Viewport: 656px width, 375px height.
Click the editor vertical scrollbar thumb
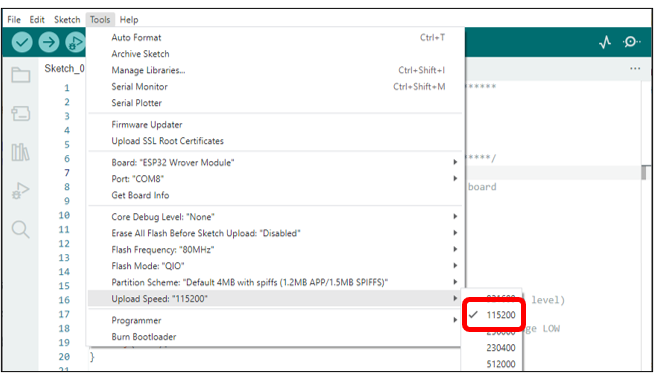tap(645, 173)
